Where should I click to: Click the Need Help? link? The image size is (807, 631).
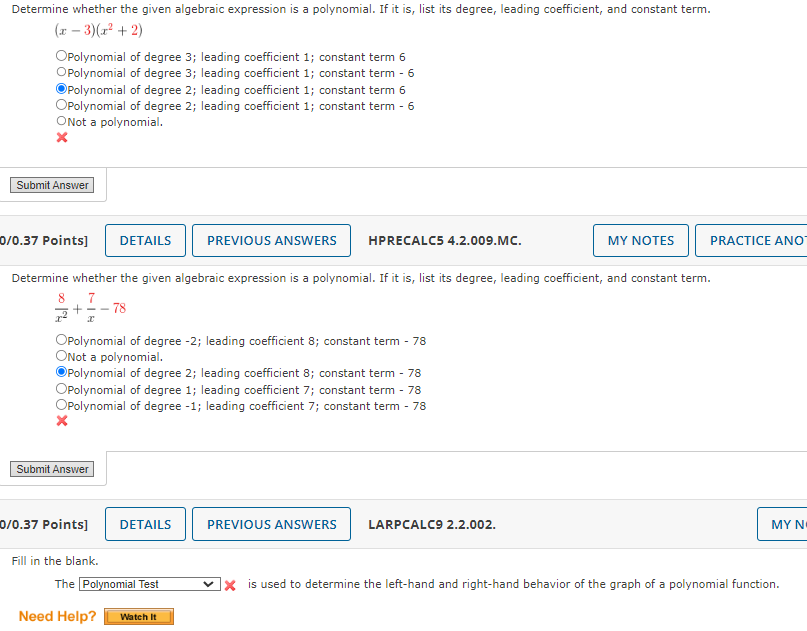click(x=57, y=616)
